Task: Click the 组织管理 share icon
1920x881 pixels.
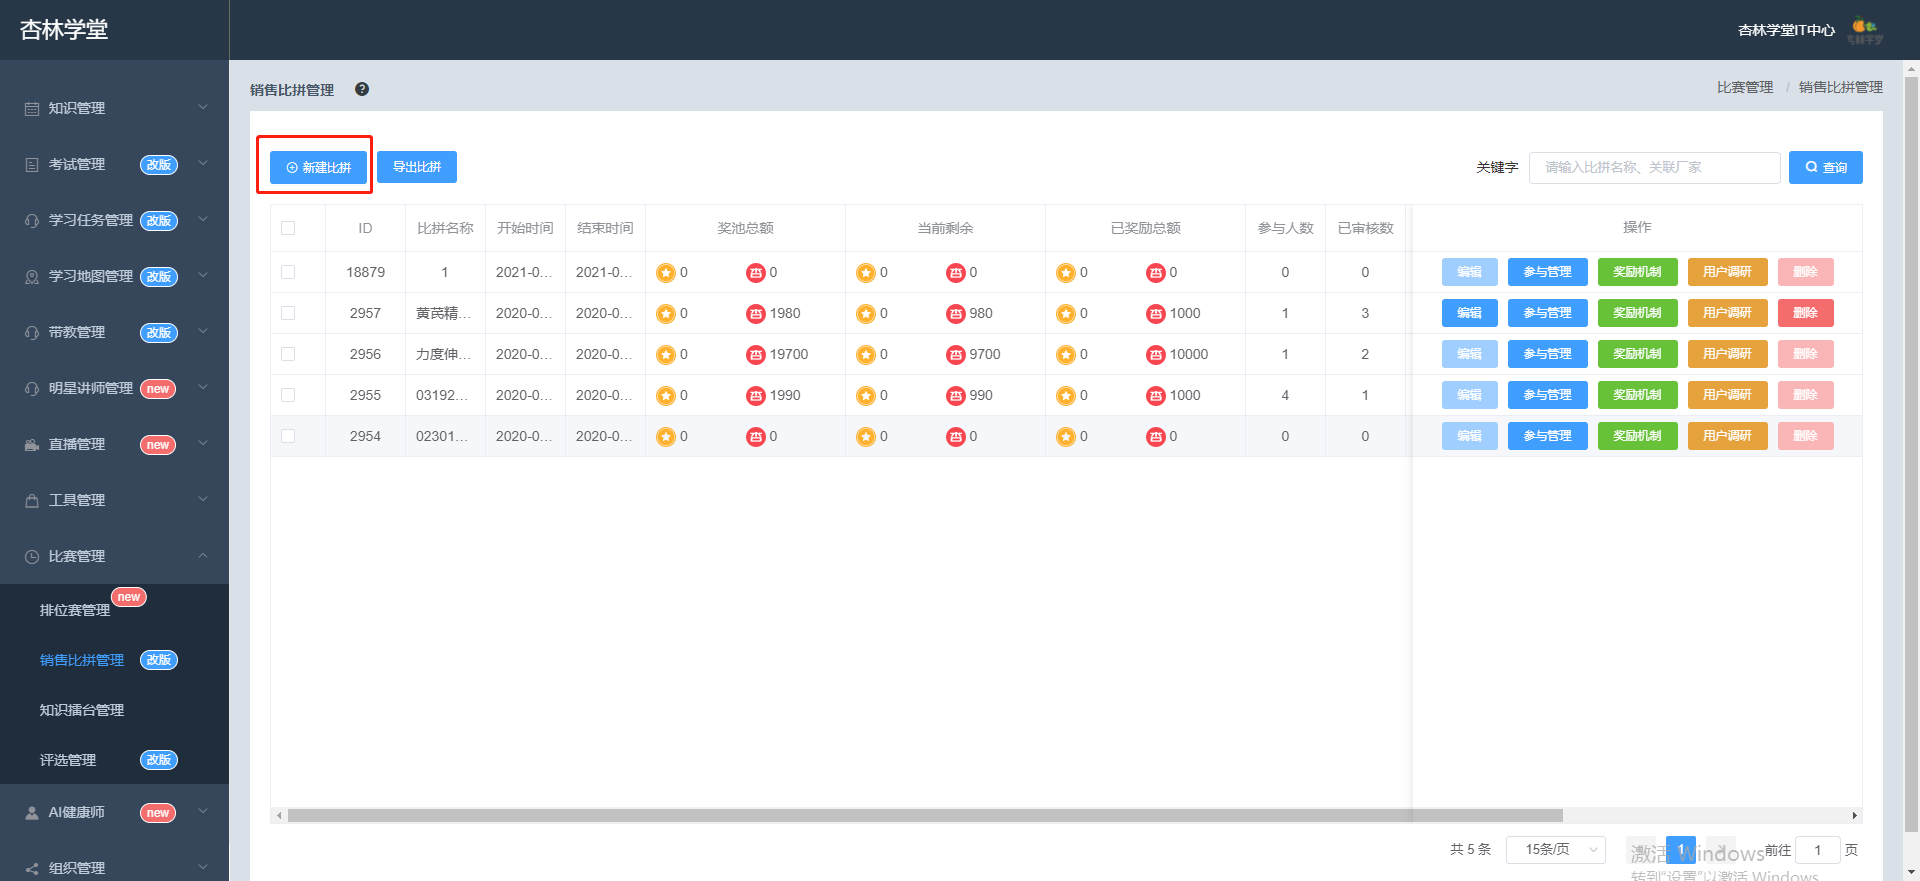Action: click(32, 868)
